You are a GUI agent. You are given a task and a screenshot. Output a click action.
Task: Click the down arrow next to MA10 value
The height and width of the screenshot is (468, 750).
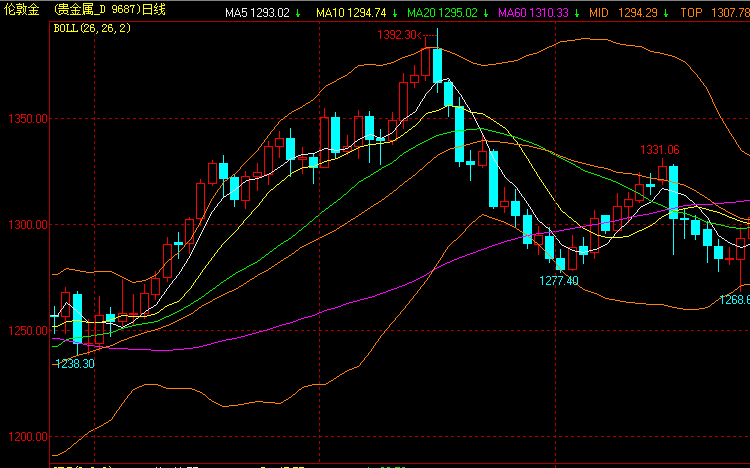[x=395, y=13]
